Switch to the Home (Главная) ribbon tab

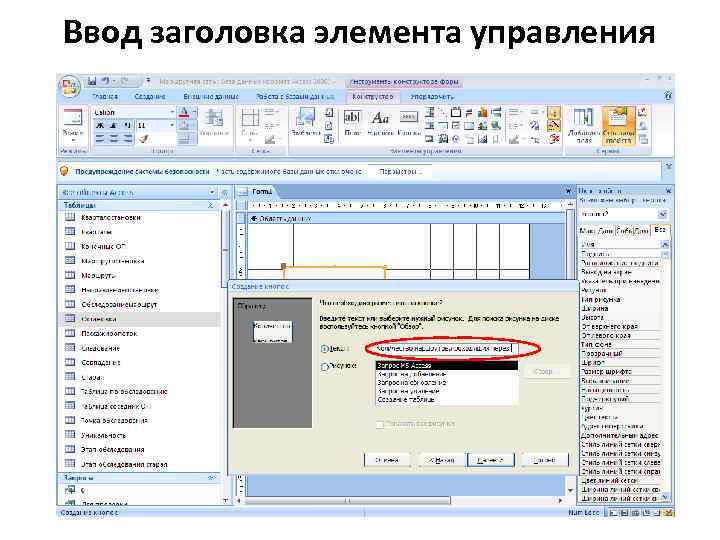(x=105, y=96)
